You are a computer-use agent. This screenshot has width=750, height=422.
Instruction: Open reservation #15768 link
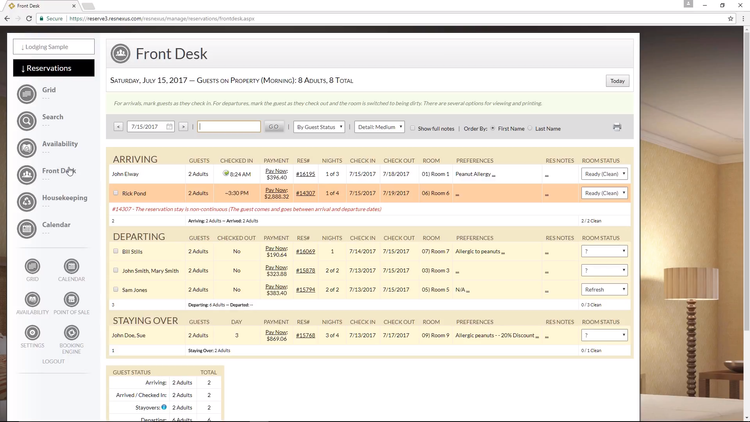[305, 335]
